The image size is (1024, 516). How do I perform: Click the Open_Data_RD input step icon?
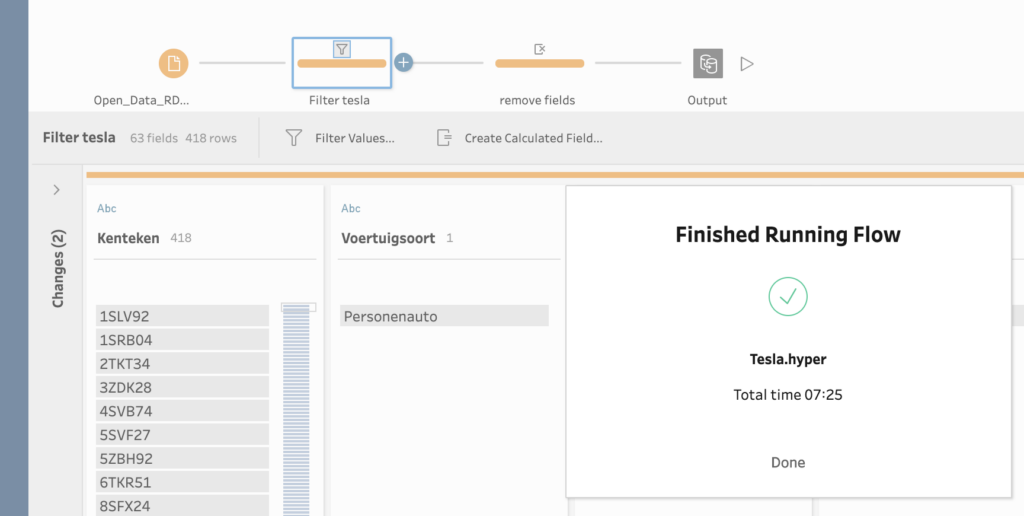[x=173, y=64]
